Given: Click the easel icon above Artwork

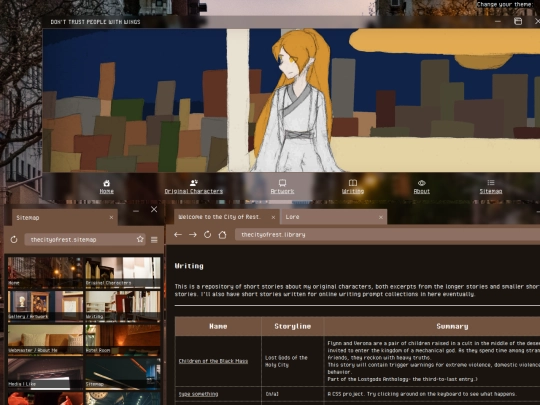Looking at the screenshot, I should coord(282,183).
